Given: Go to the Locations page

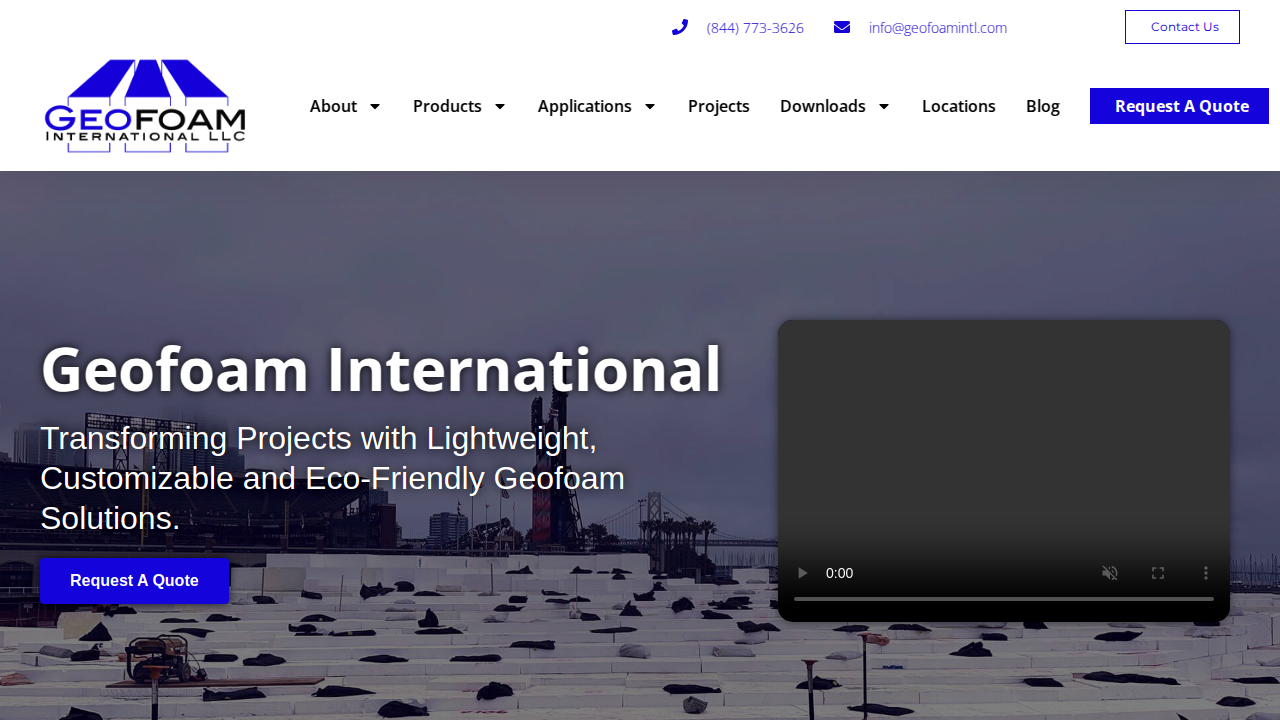Looking at the screenshot, I should tap(959, 106).
